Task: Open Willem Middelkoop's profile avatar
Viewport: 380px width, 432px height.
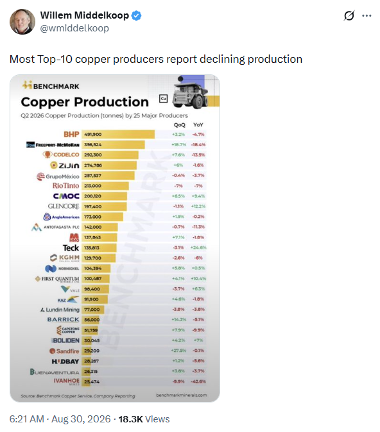Action: (x=22, y=22)
